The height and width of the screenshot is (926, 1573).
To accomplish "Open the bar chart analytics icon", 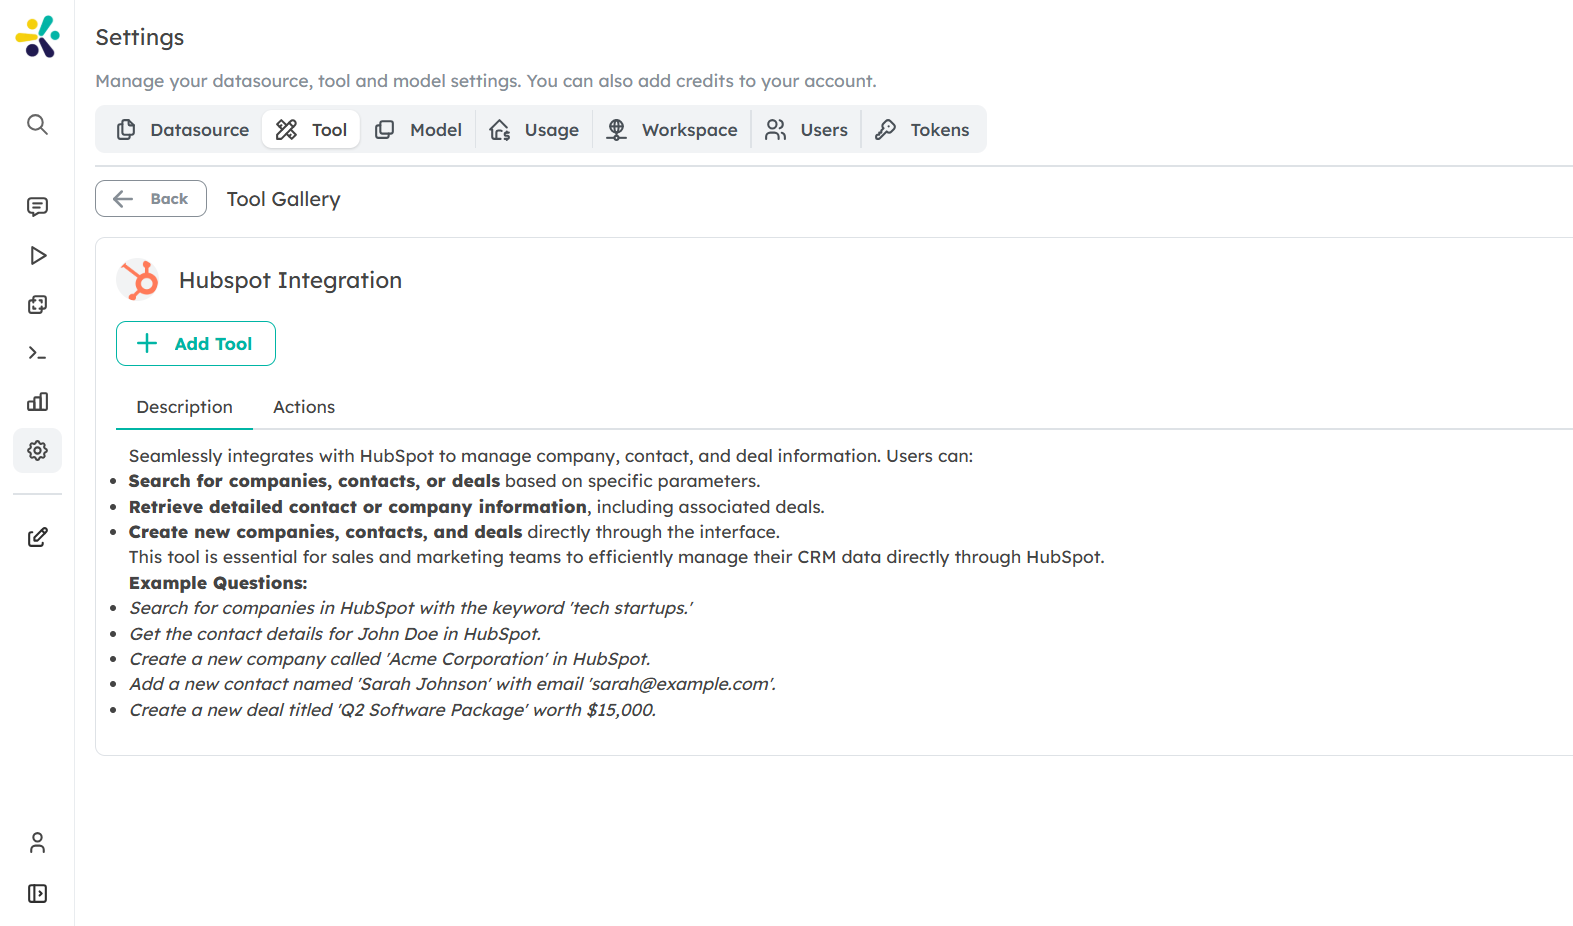I will 37,402.
